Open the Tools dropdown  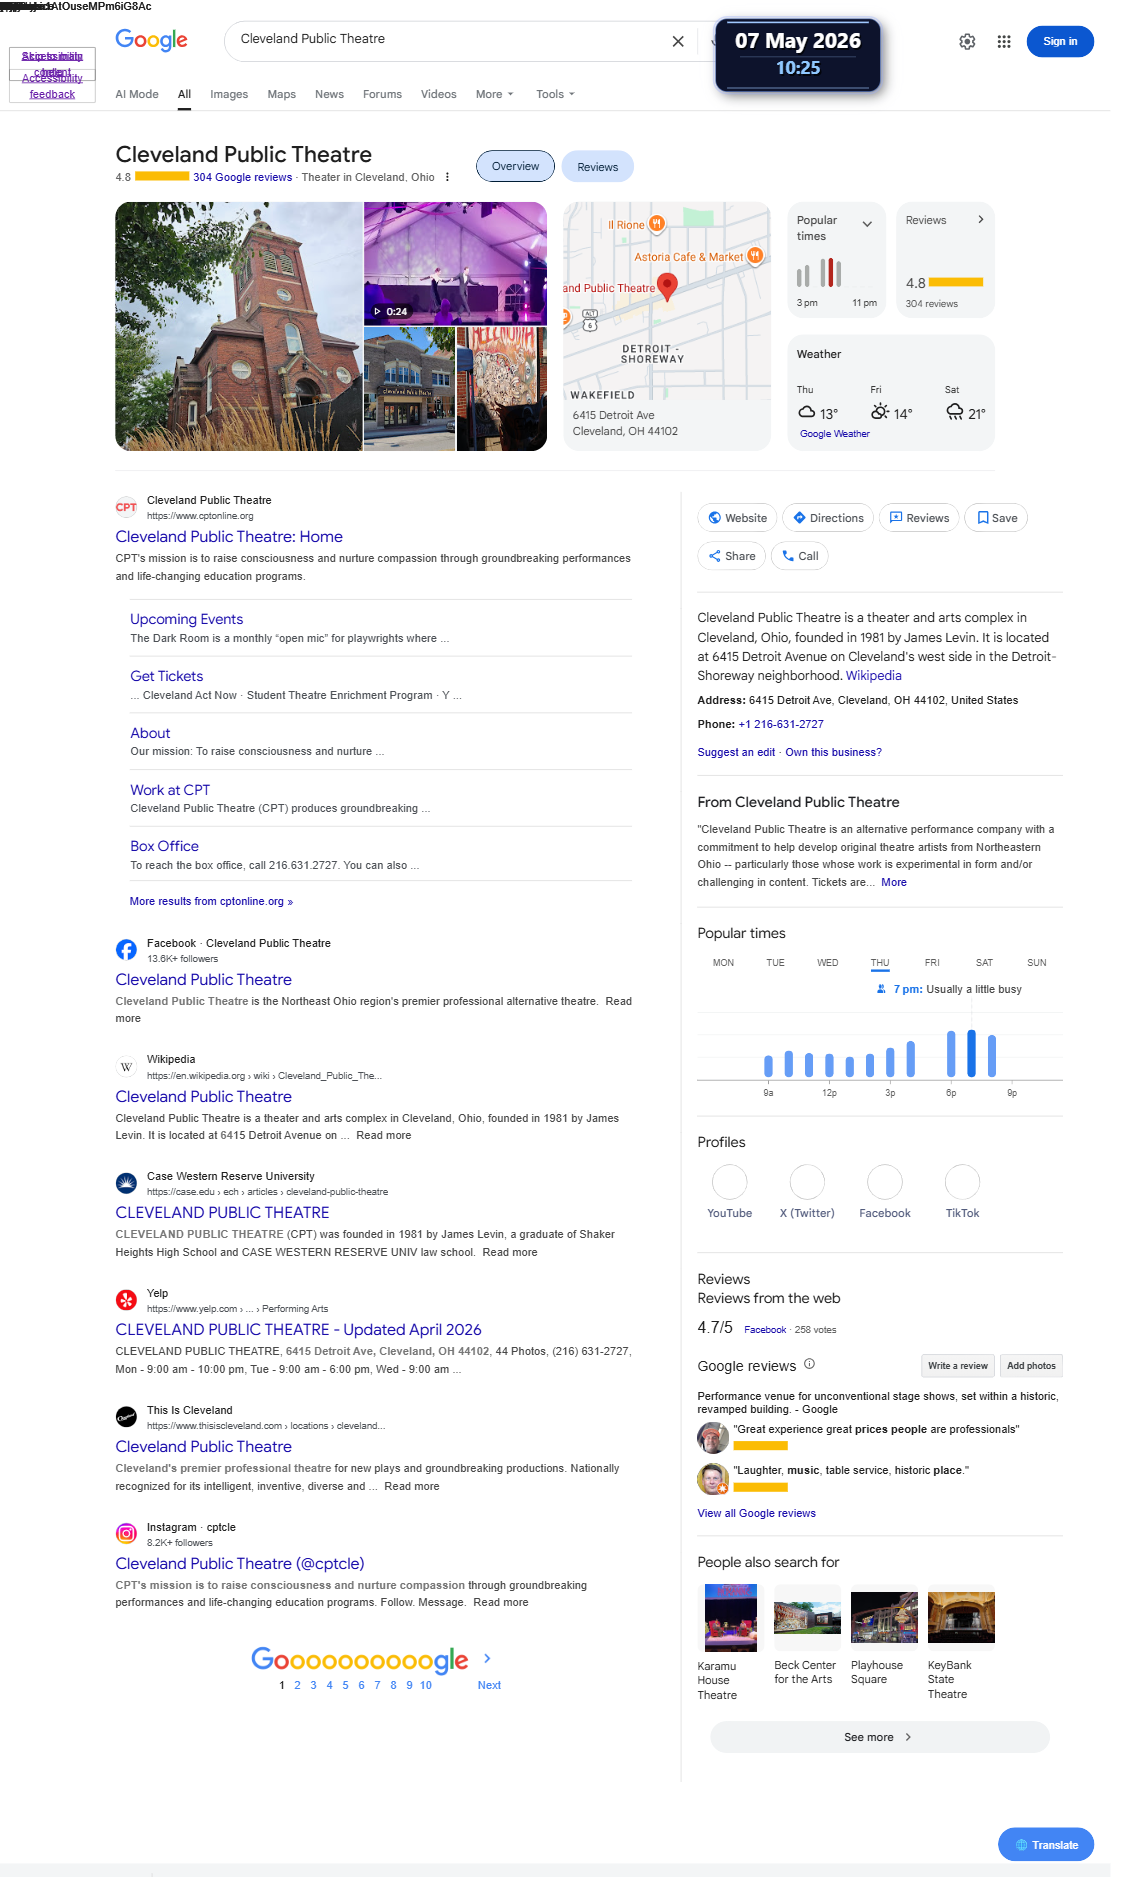click(x=555, y=95)
